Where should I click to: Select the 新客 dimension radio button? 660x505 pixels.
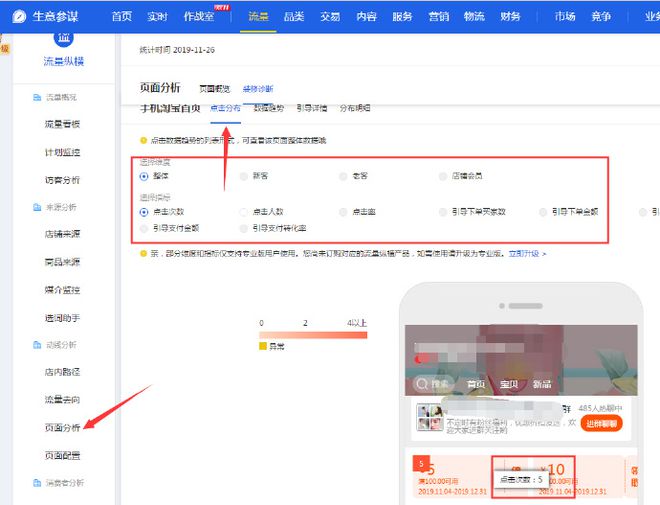(244, 176)
